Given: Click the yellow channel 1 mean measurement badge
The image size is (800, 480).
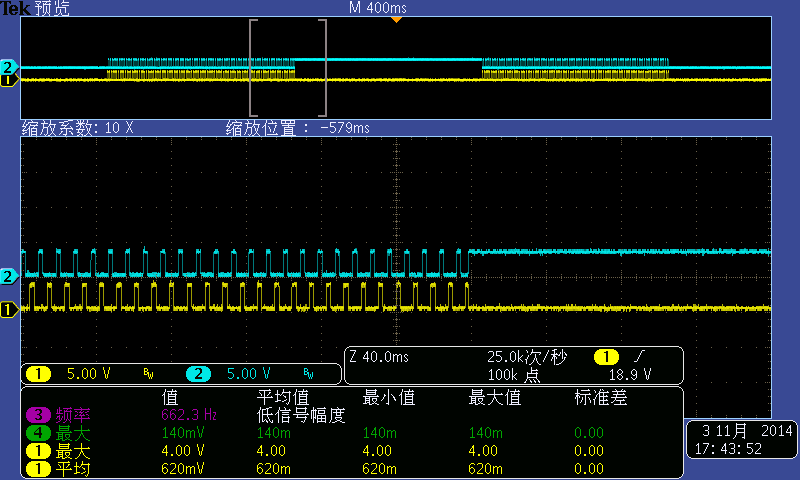Looking at the screenshot, I should click(38, 469).
